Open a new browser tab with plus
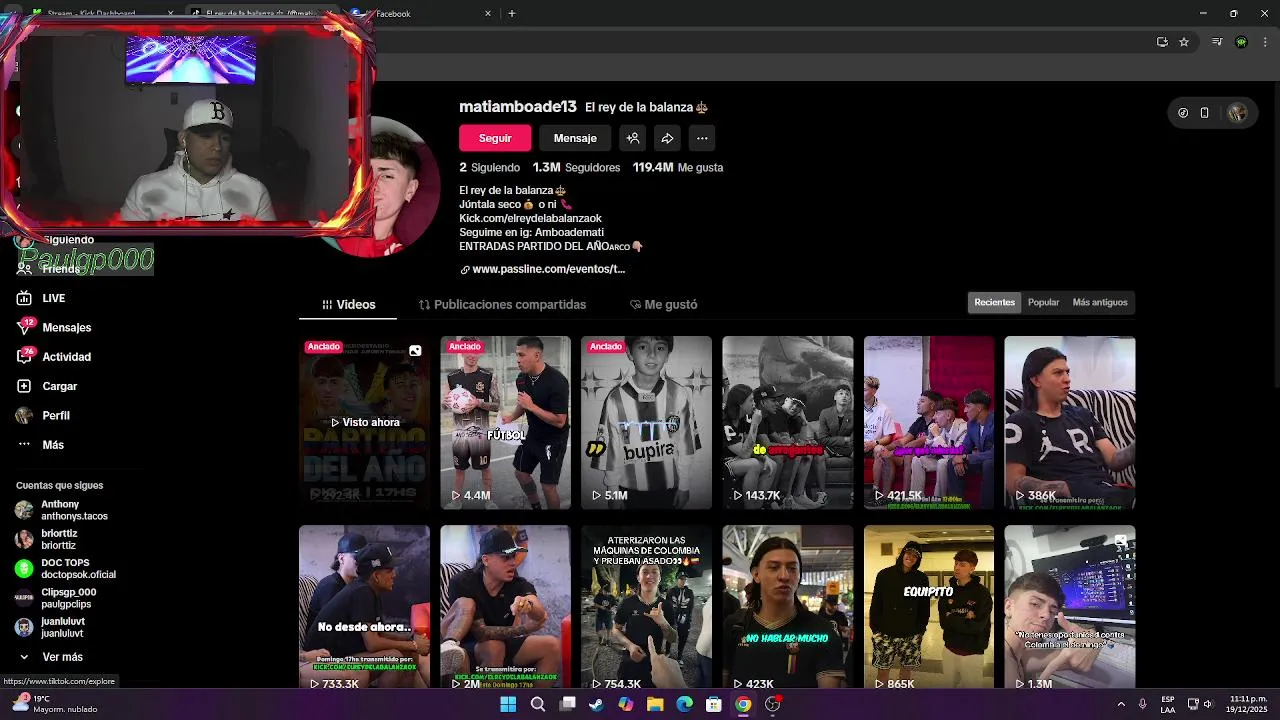 coord(511,13)
